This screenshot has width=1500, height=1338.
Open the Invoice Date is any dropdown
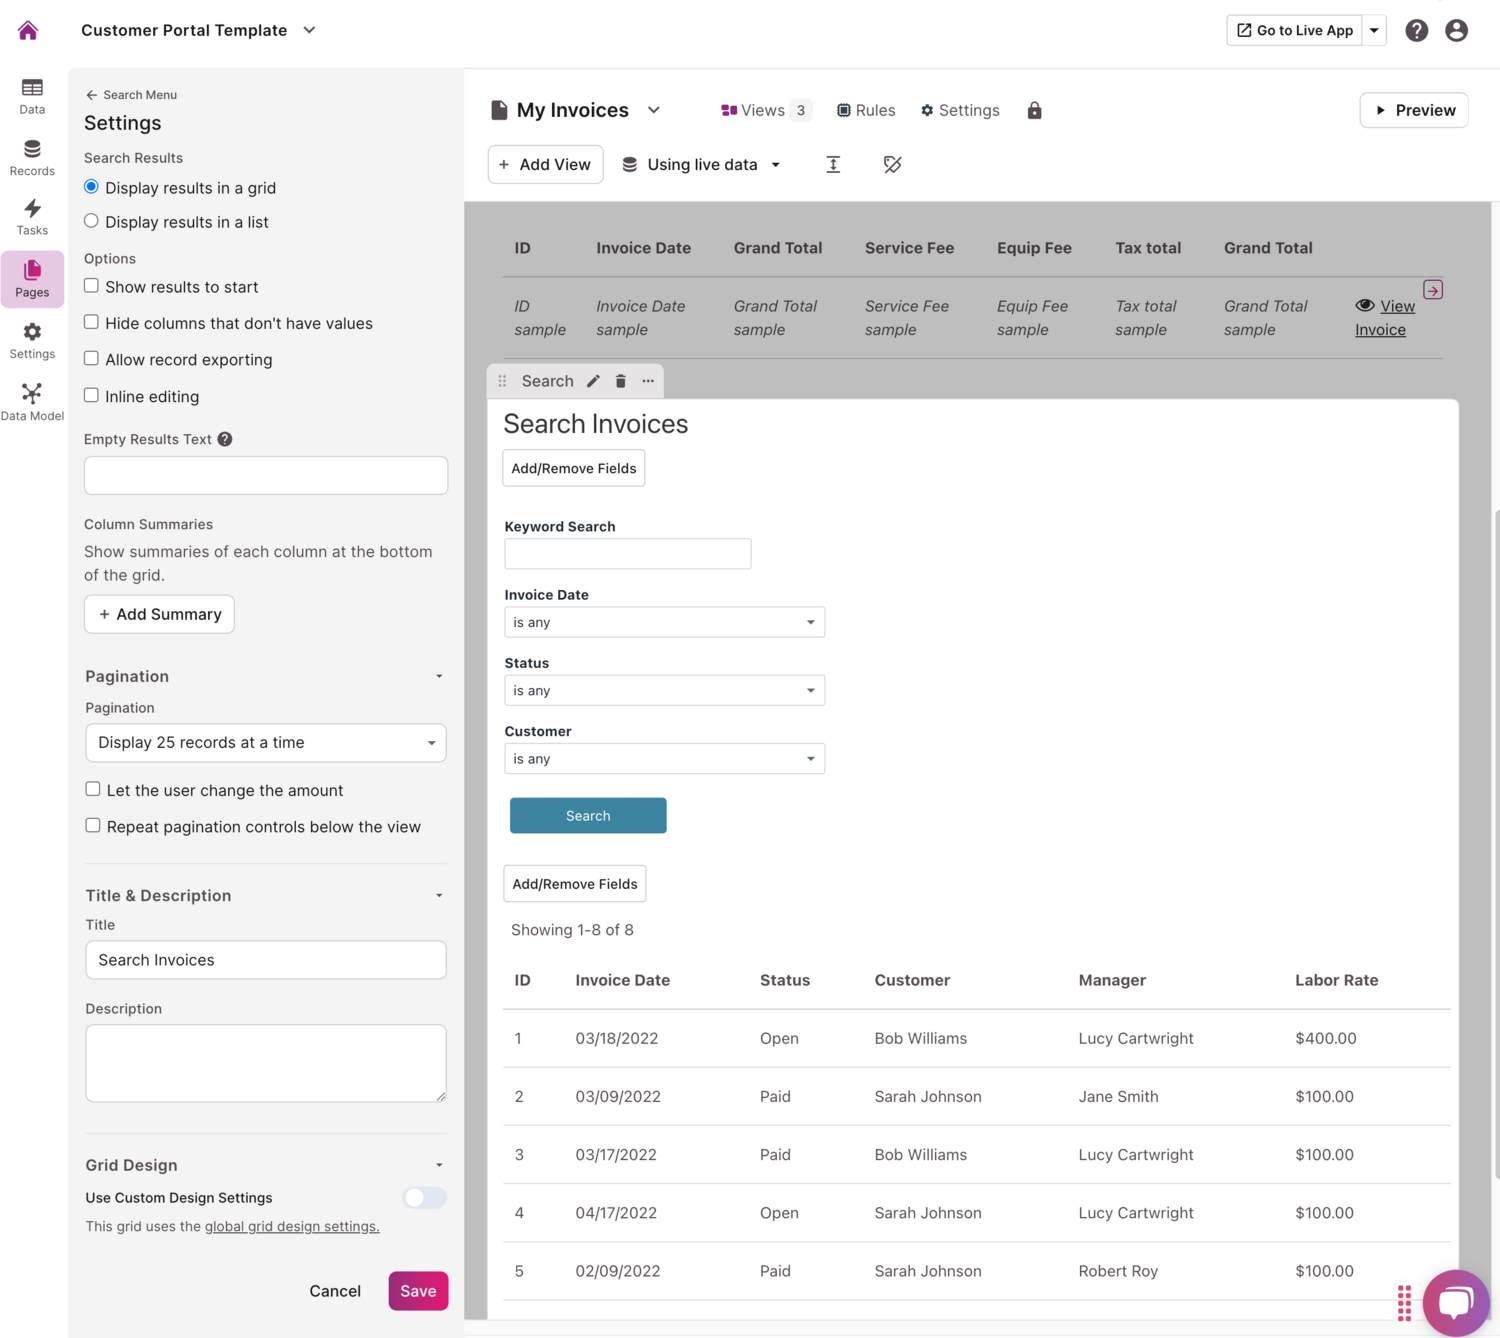664,621
